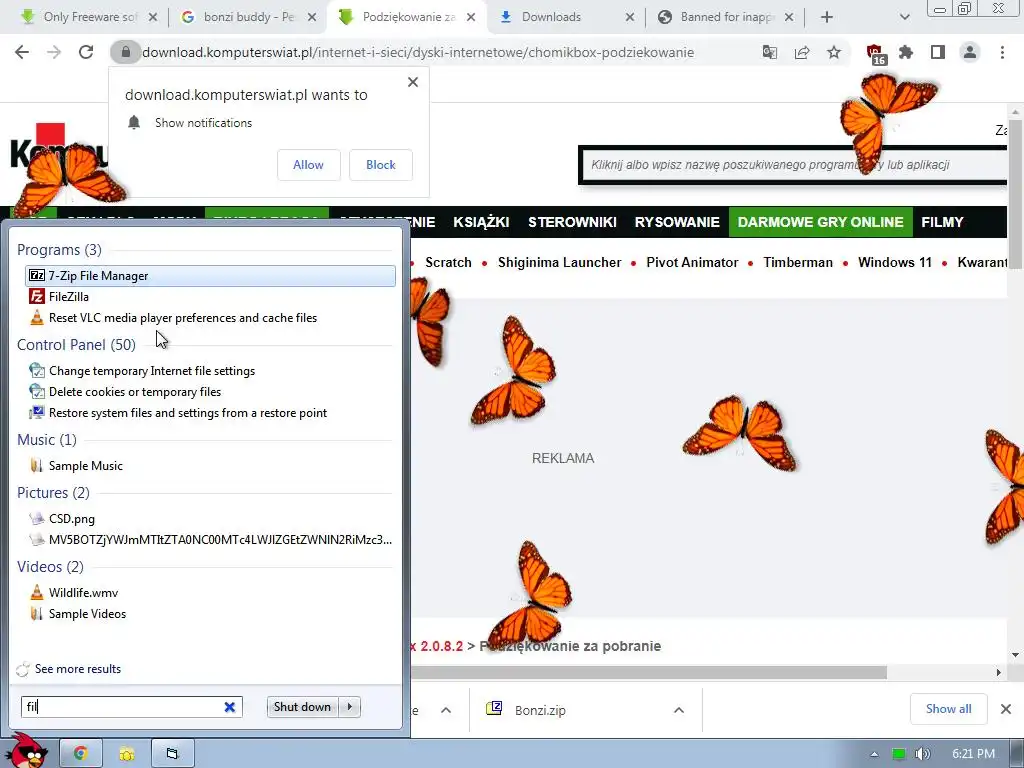Screen dimensions: 1024x768
Task: Close the notification permission popup
Action: [413, 82]
